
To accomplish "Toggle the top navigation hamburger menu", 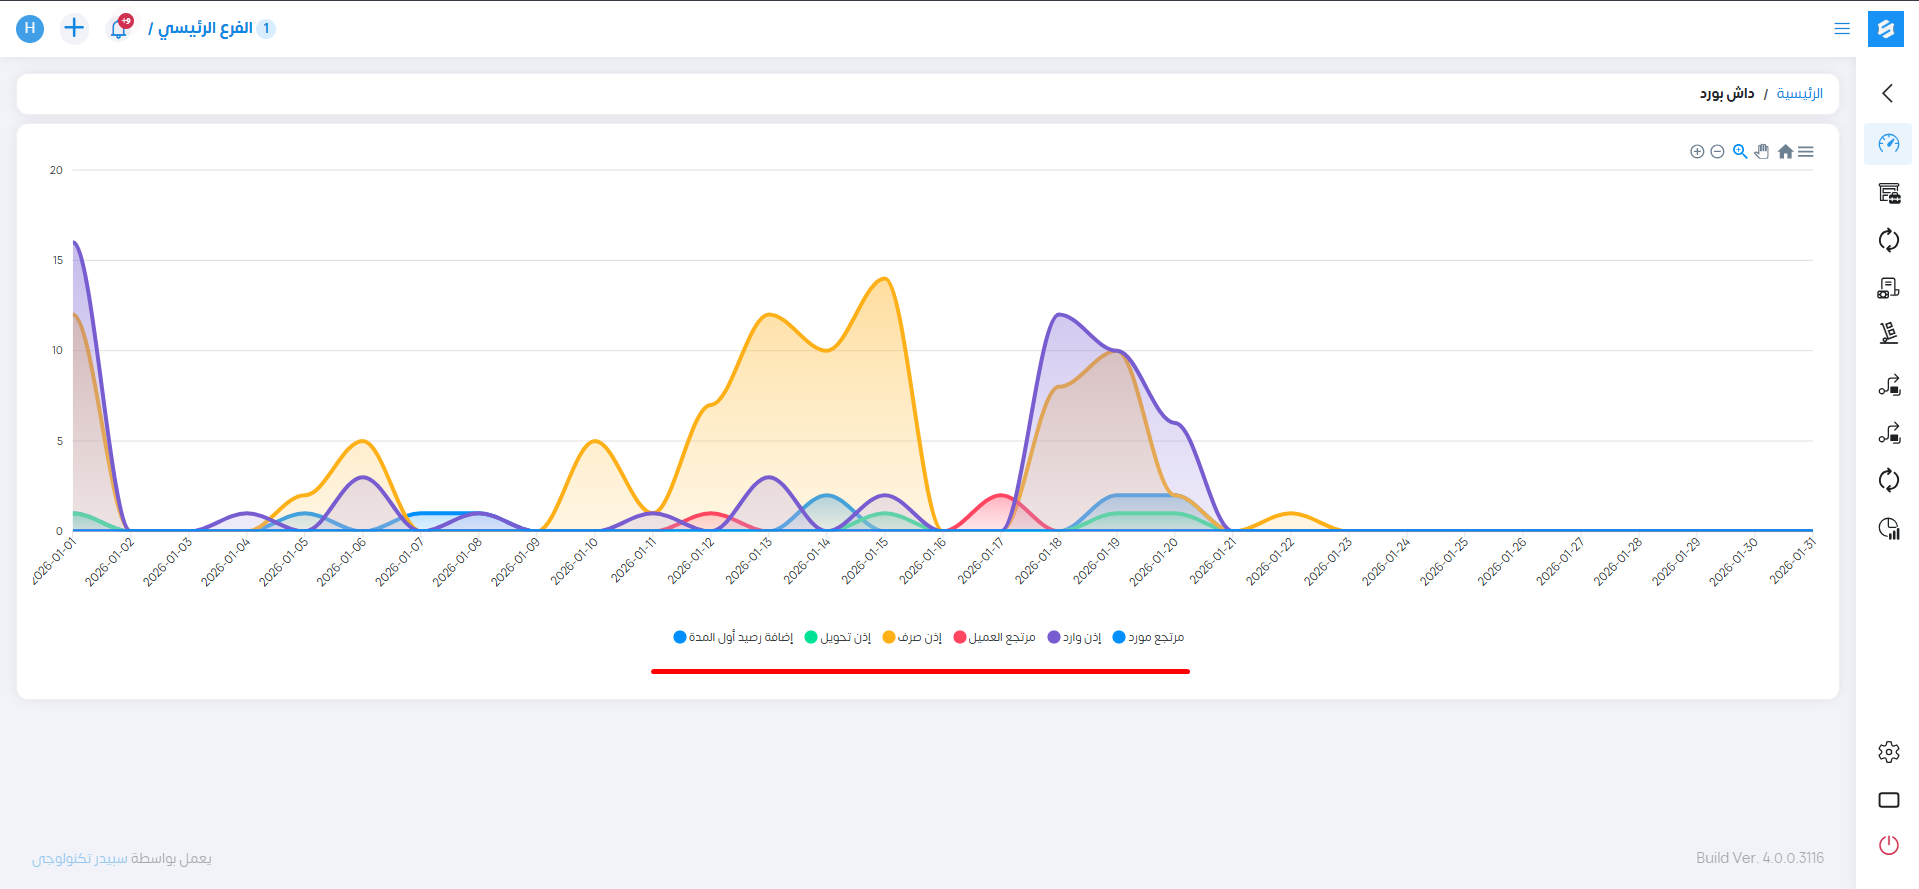I will pyautogui.click(x=1842, y=29).
